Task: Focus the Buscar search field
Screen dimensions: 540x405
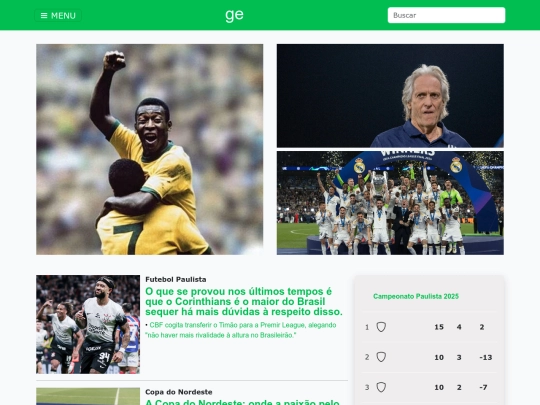Action: (446, 15)
